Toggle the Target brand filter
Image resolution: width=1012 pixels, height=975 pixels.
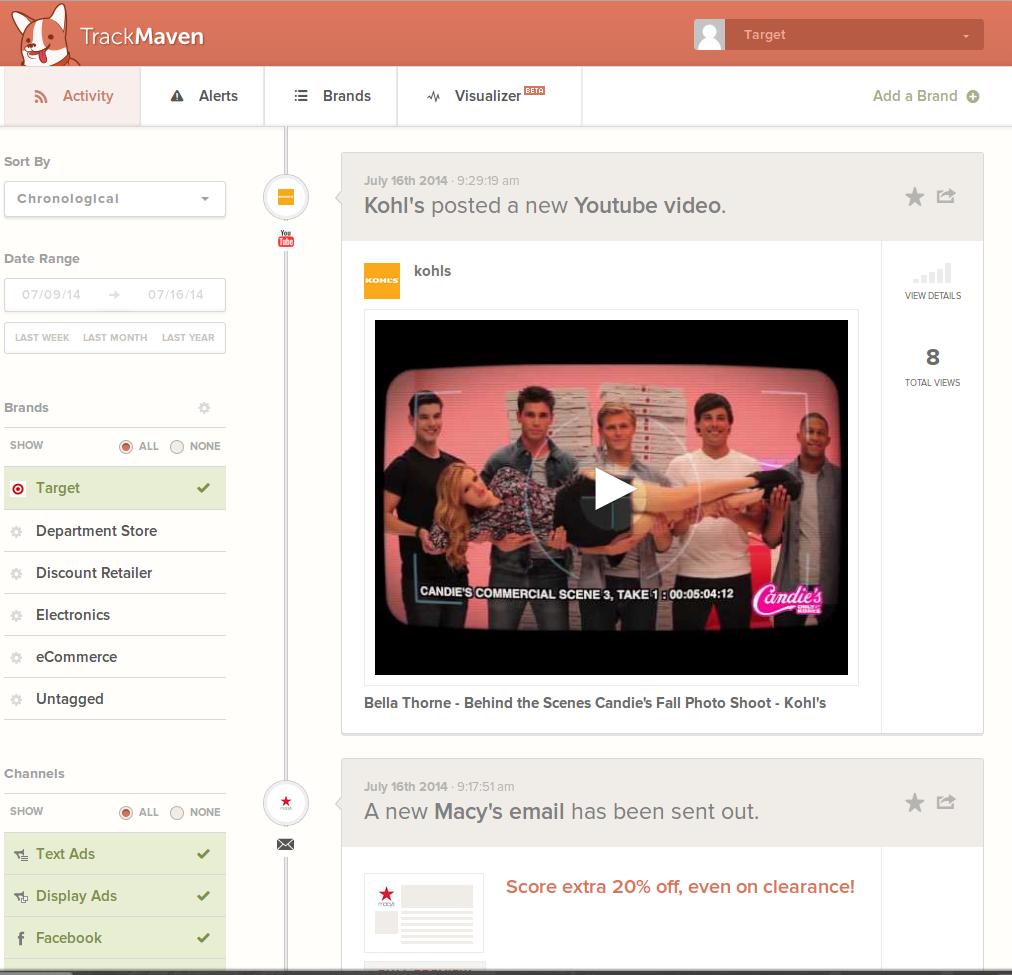point(115,488)
